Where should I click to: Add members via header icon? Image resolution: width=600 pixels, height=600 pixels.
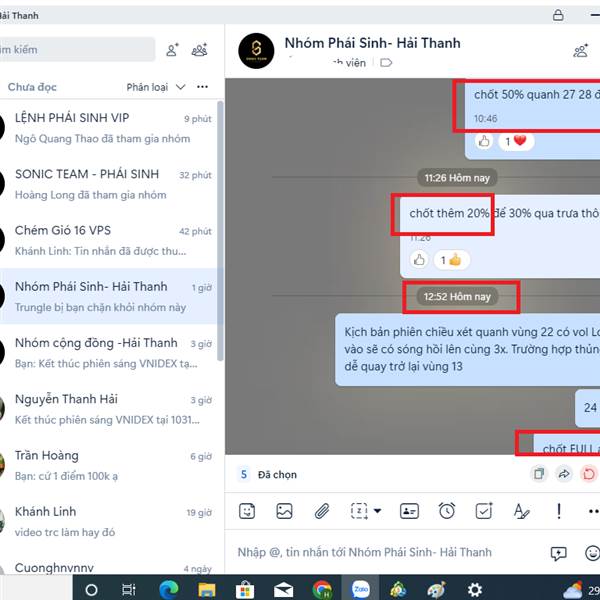[x=580, y=51]
